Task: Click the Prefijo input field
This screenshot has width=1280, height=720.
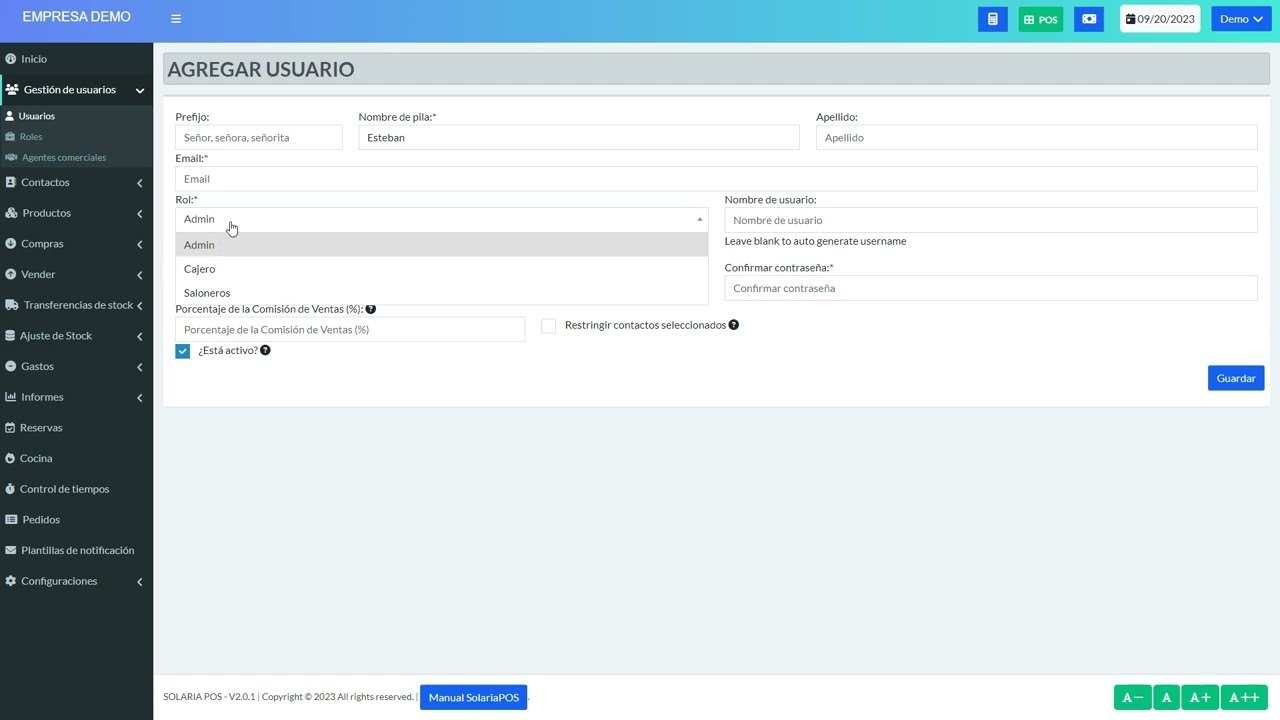Action: tap(259, 138)
